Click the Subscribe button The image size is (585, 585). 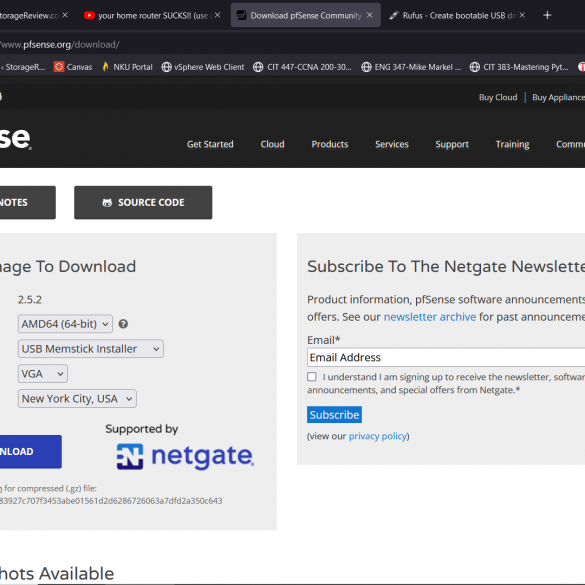click(334, 414)
